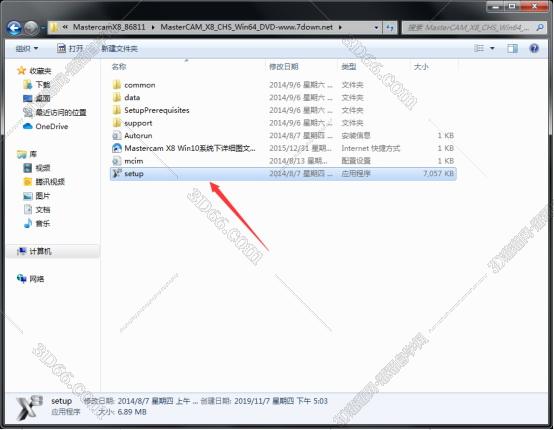Click the Back navigation arrow

click(14, 27)
